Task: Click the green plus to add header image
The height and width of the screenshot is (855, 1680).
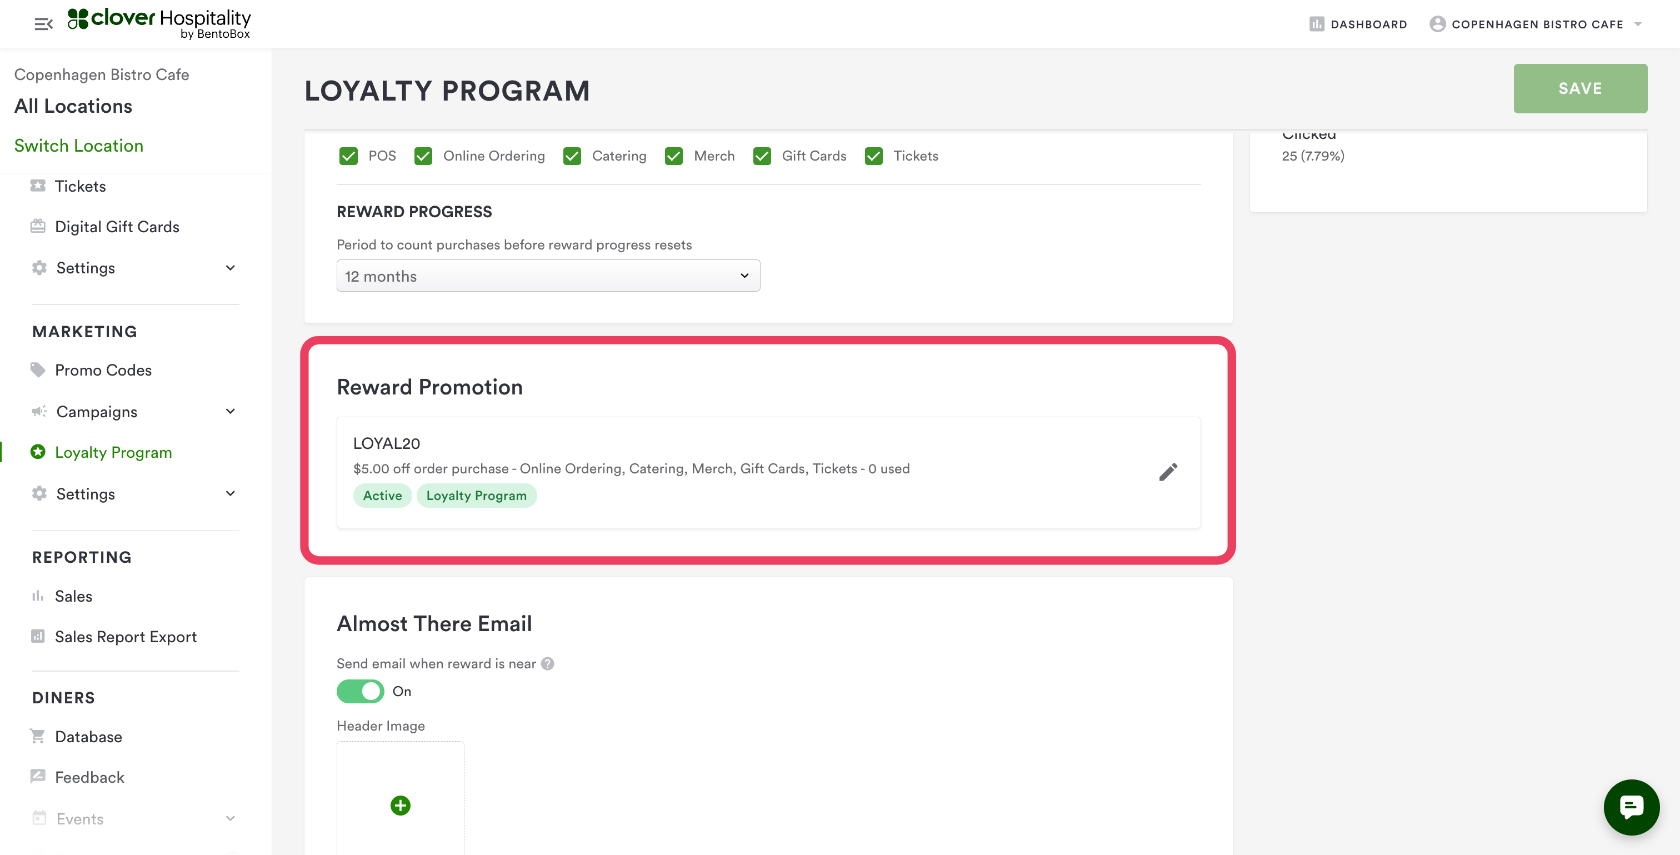Action: tap(400, 805)
